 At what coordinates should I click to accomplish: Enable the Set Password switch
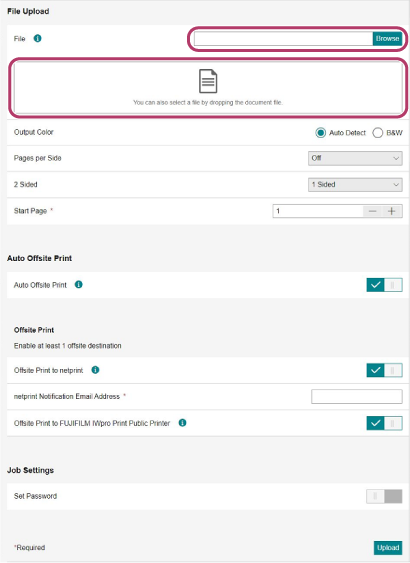click(x=384, y=496)
